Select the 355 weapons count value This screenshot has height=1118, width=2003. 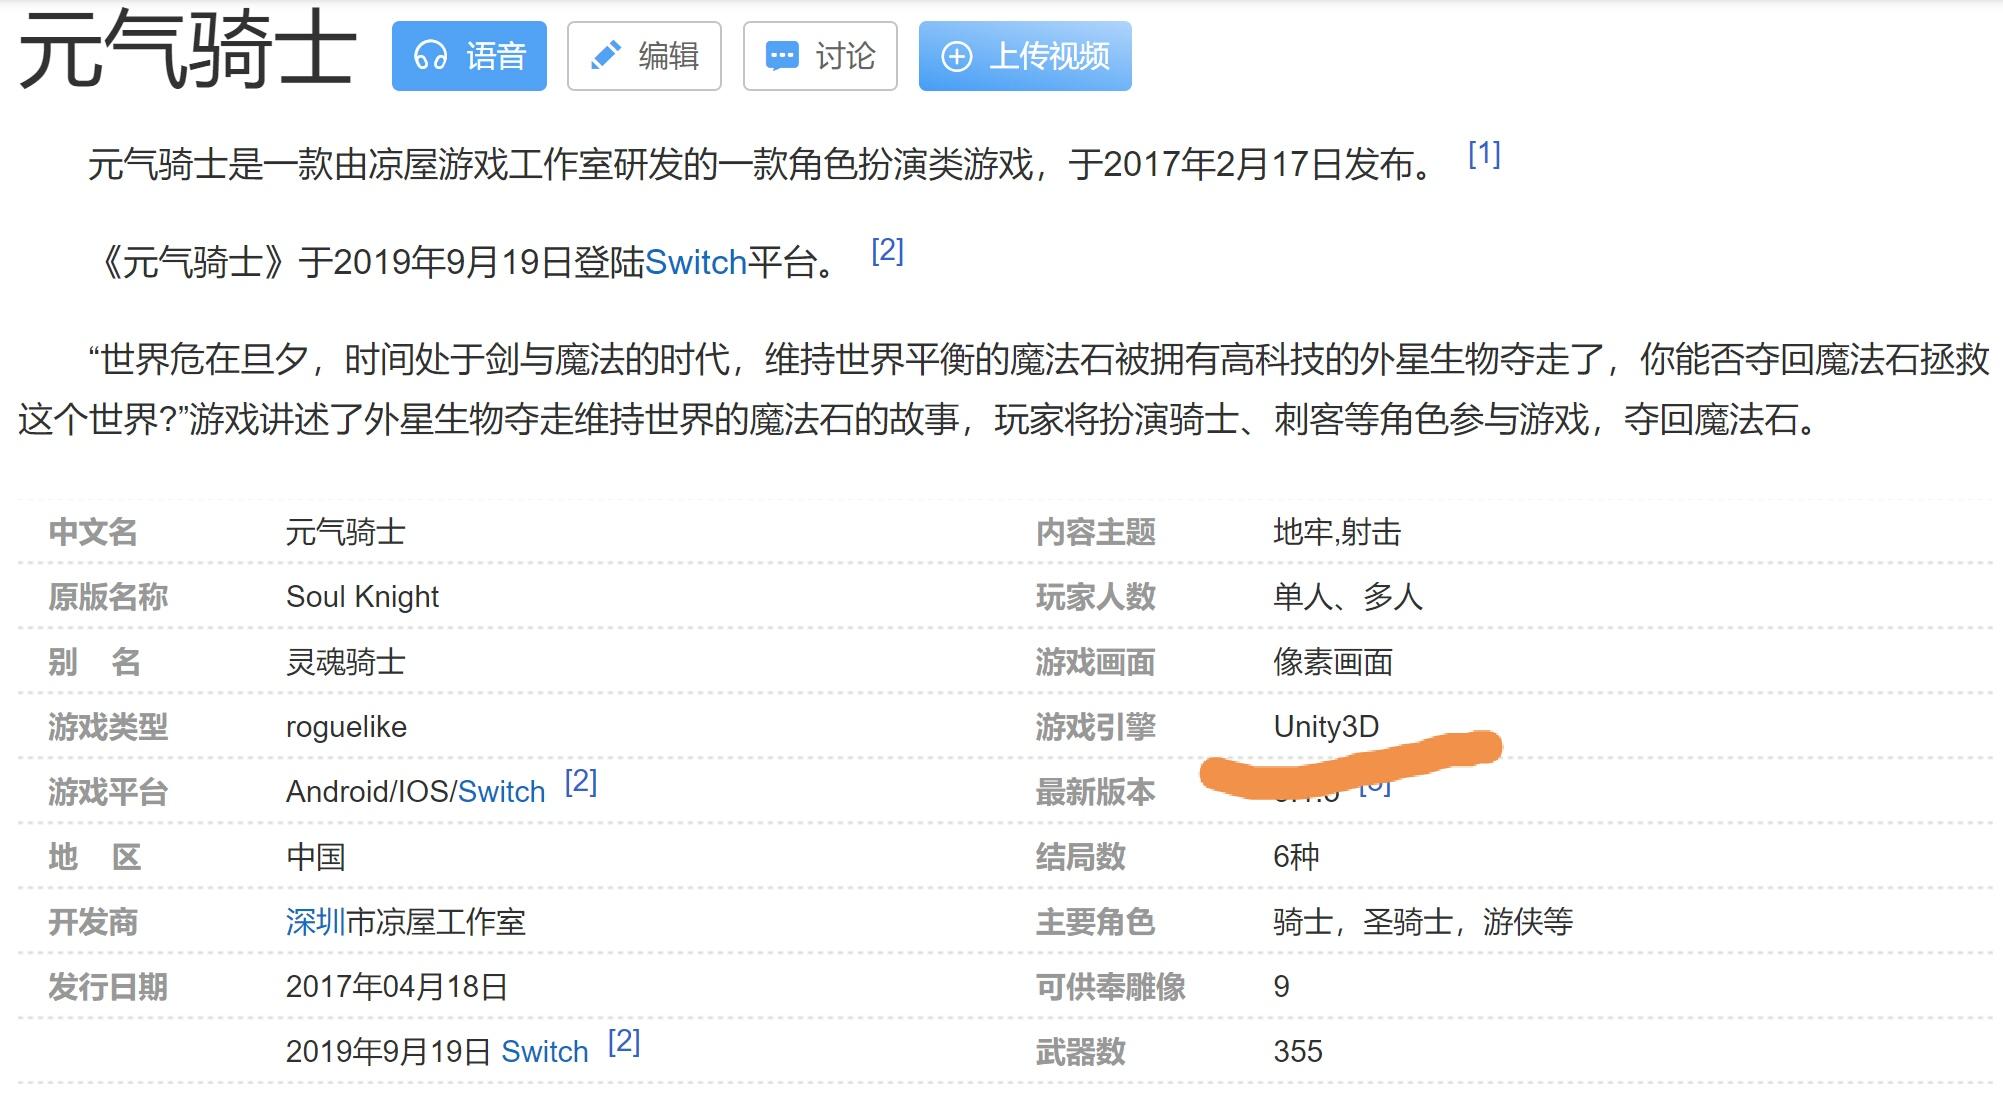(1297, 1052)
